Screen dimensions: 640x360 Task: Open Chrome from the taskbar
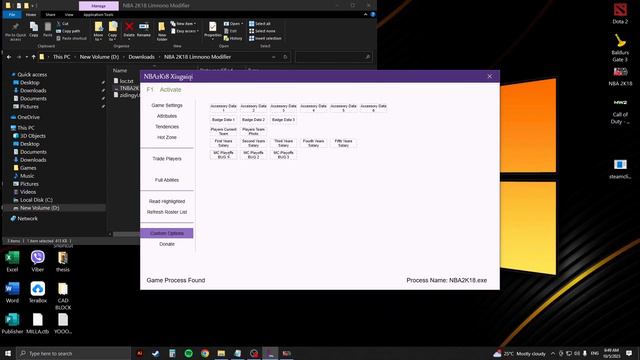(x=205, y=353)
